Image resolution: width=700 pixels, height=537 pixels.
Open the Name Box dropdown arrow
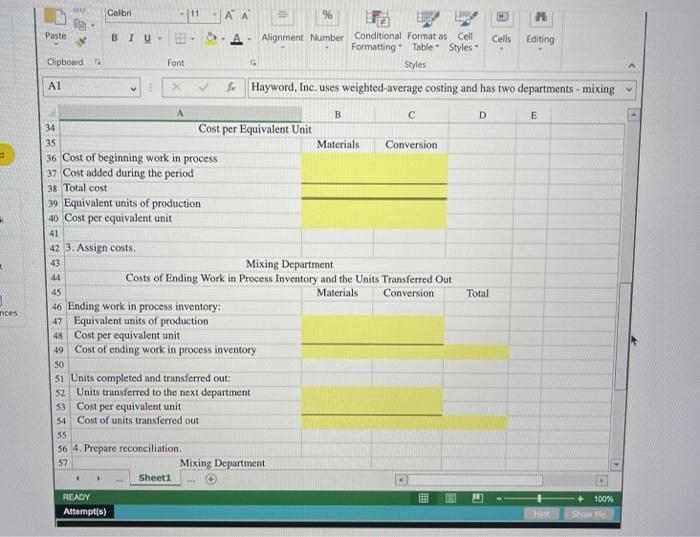133,88
